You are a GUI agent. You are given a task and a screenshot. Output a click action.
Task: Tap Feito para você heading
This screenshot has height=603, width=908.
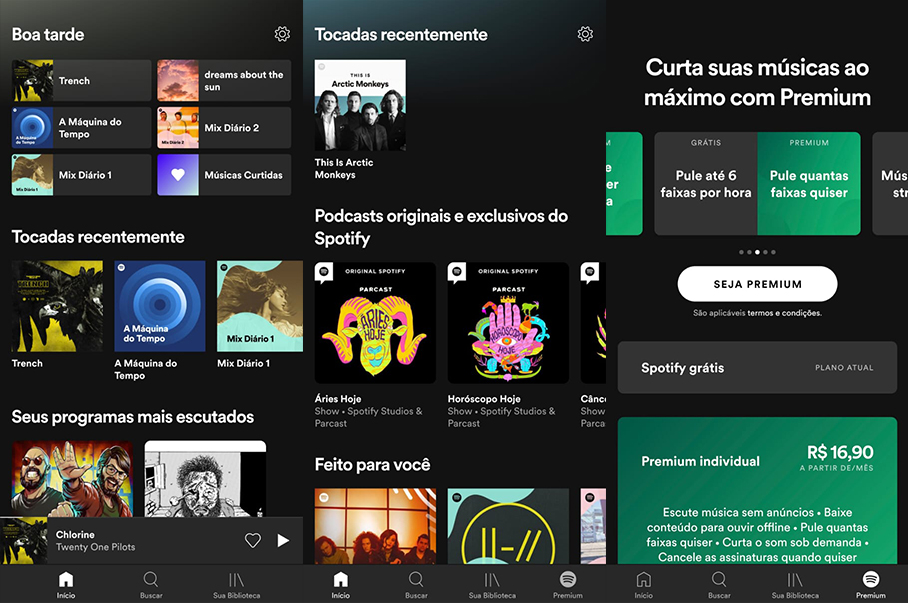pos(372,465)
